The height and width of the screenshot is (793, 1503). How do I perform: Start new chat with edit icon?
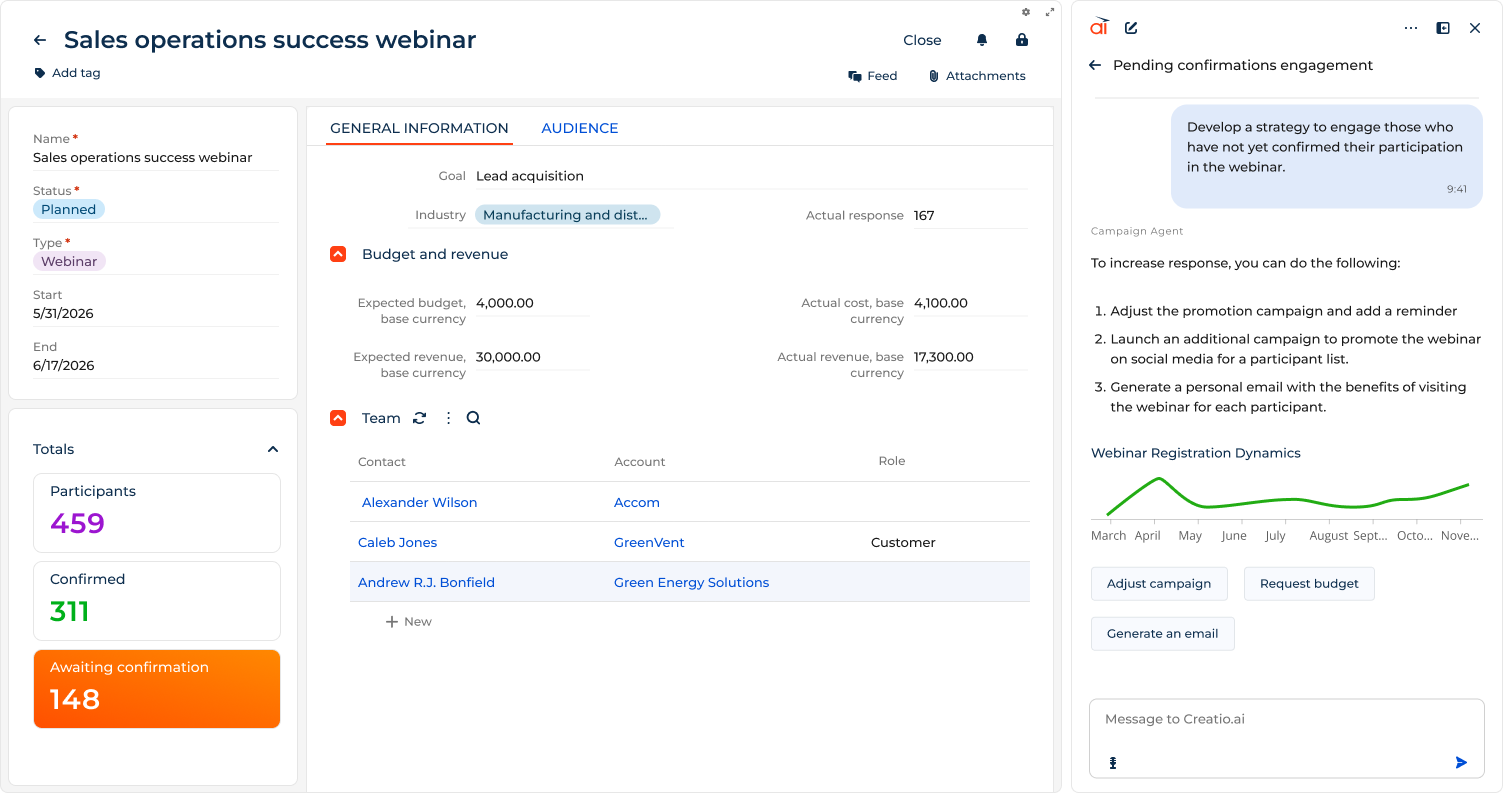[1131, 28]
